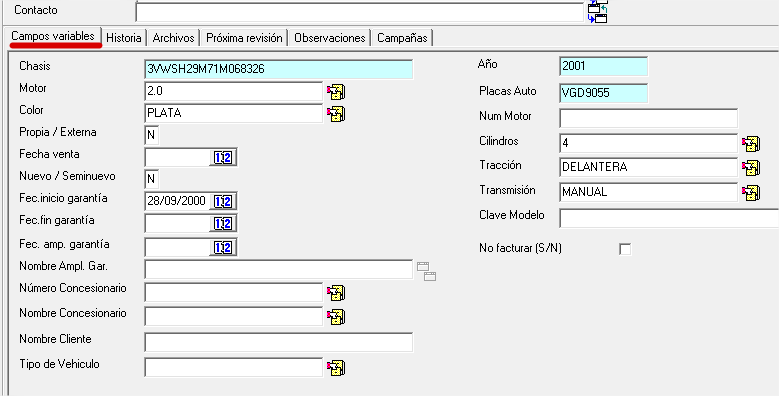Viewport: 779px width, 396px height.
Task: Open lookup icon for Nombre Concesionario
Action: tap(336, 317)
